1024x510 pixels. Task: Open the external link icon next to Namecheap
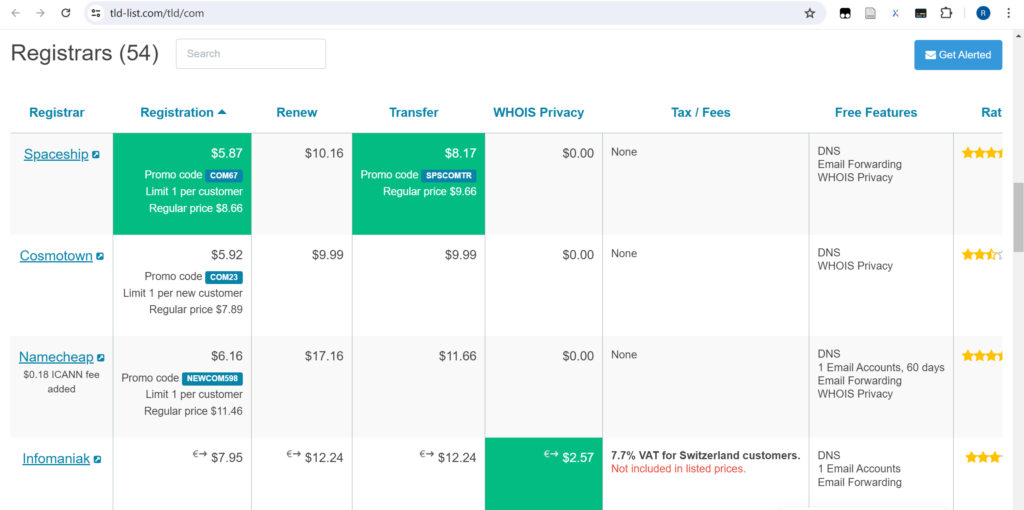pyautogui.click(x=101, y=358)
